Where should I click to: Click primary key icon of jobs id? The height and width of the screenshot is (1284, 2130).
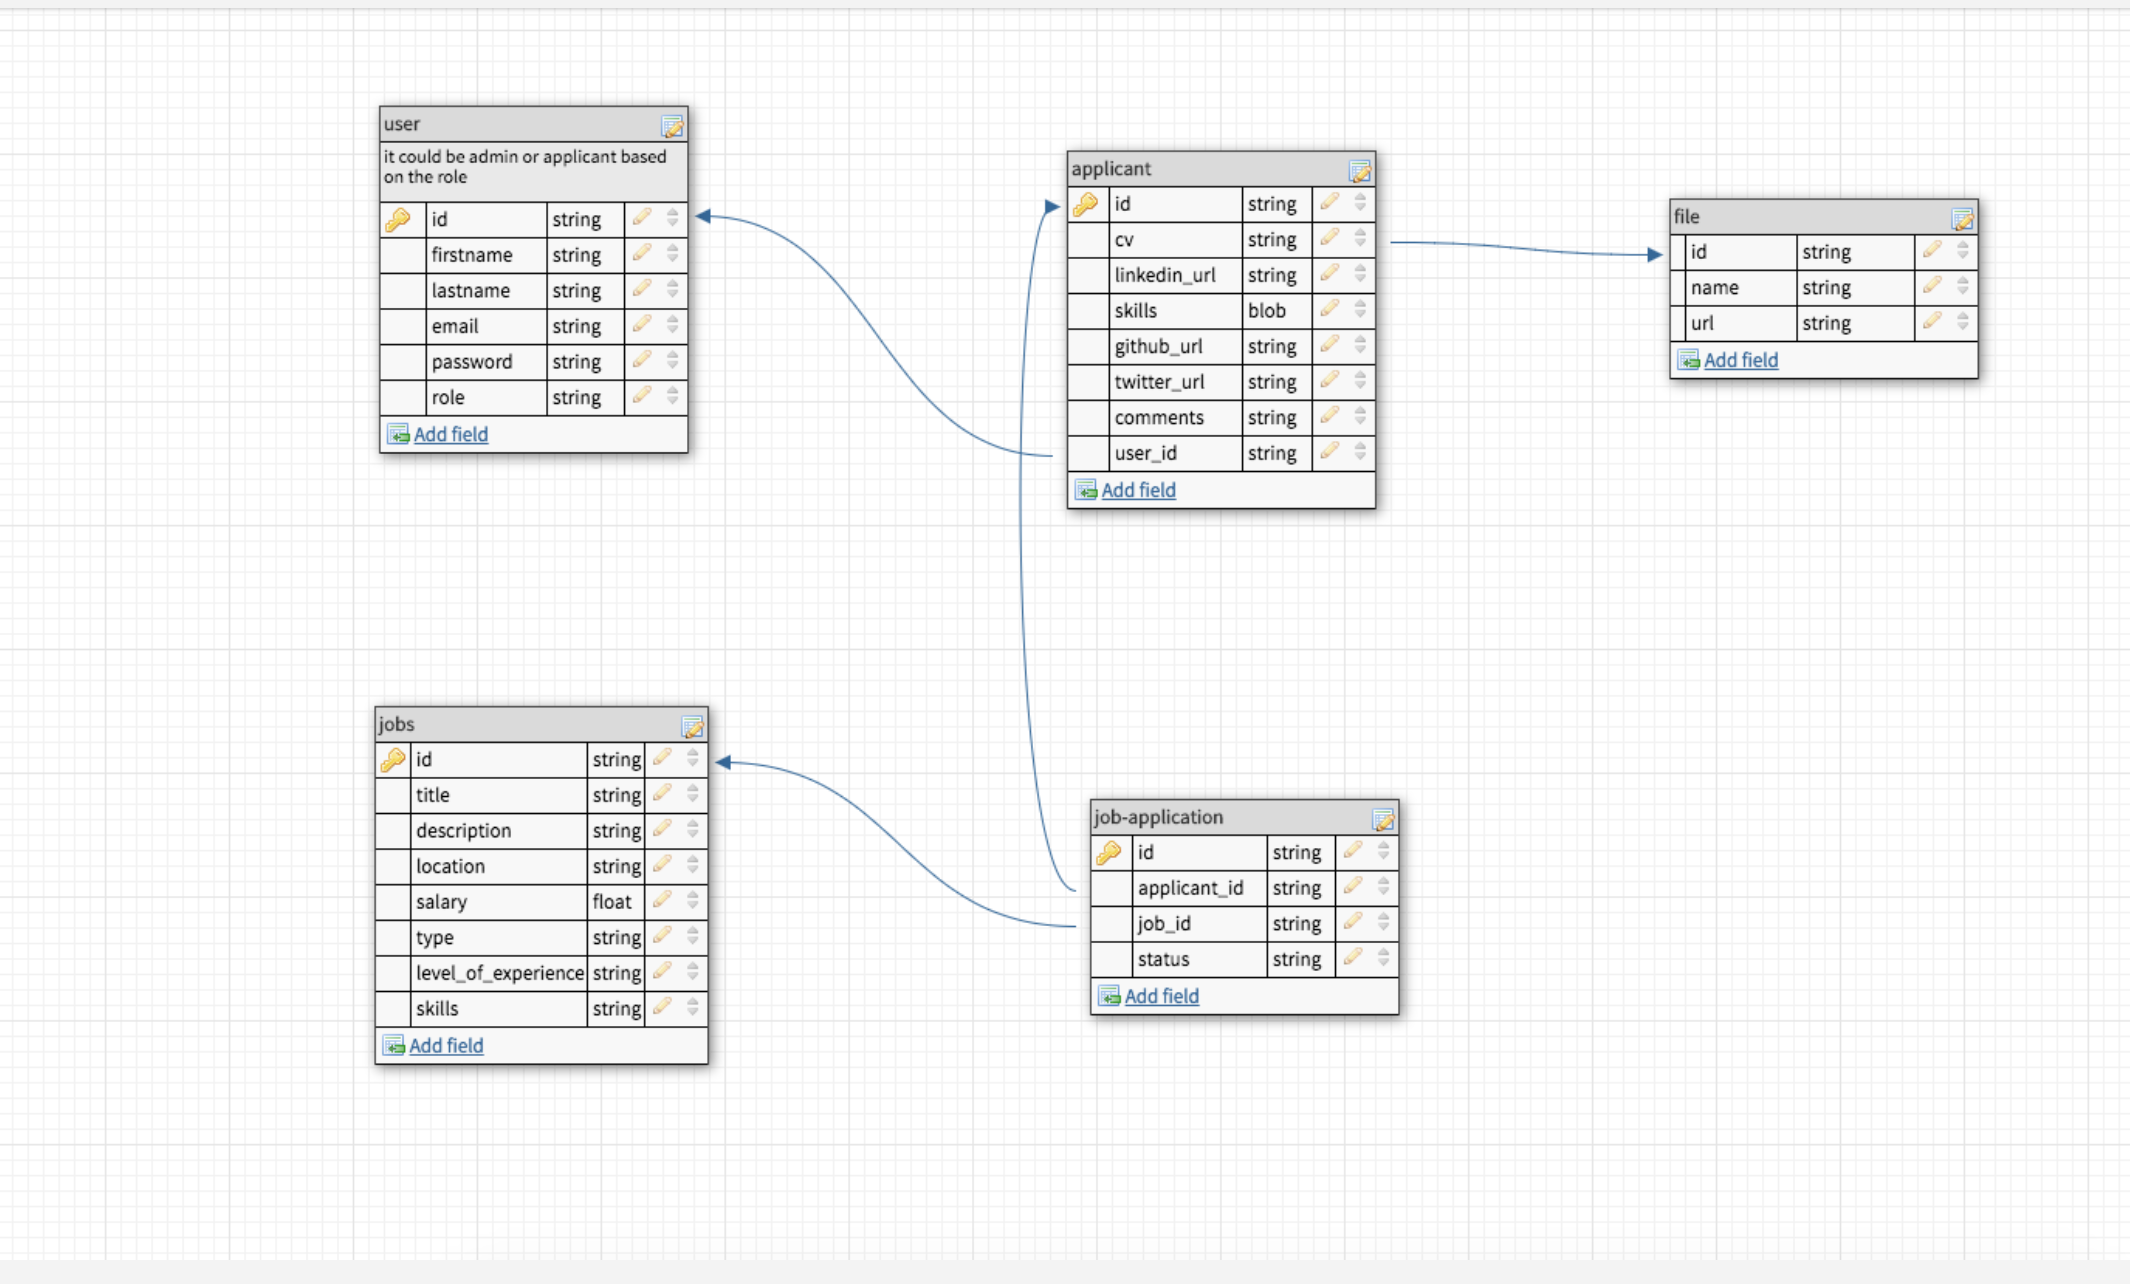click(393, 760)
